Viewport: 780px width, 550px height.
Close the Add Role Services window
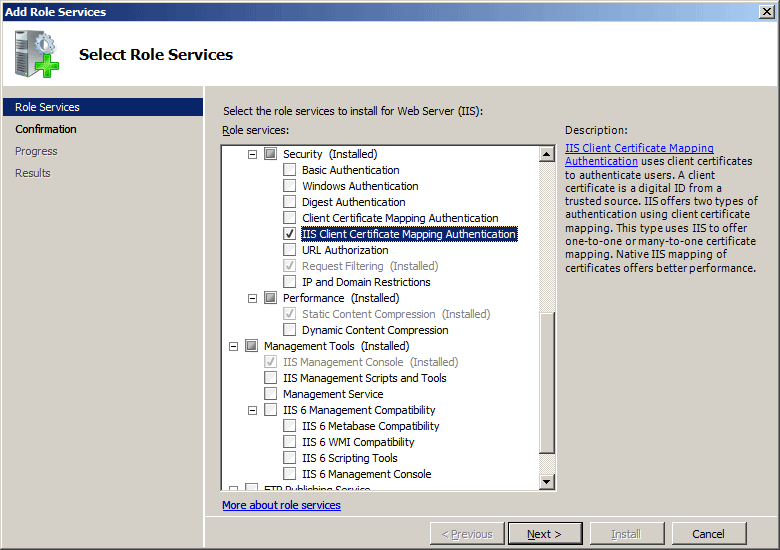click(767, 11)
